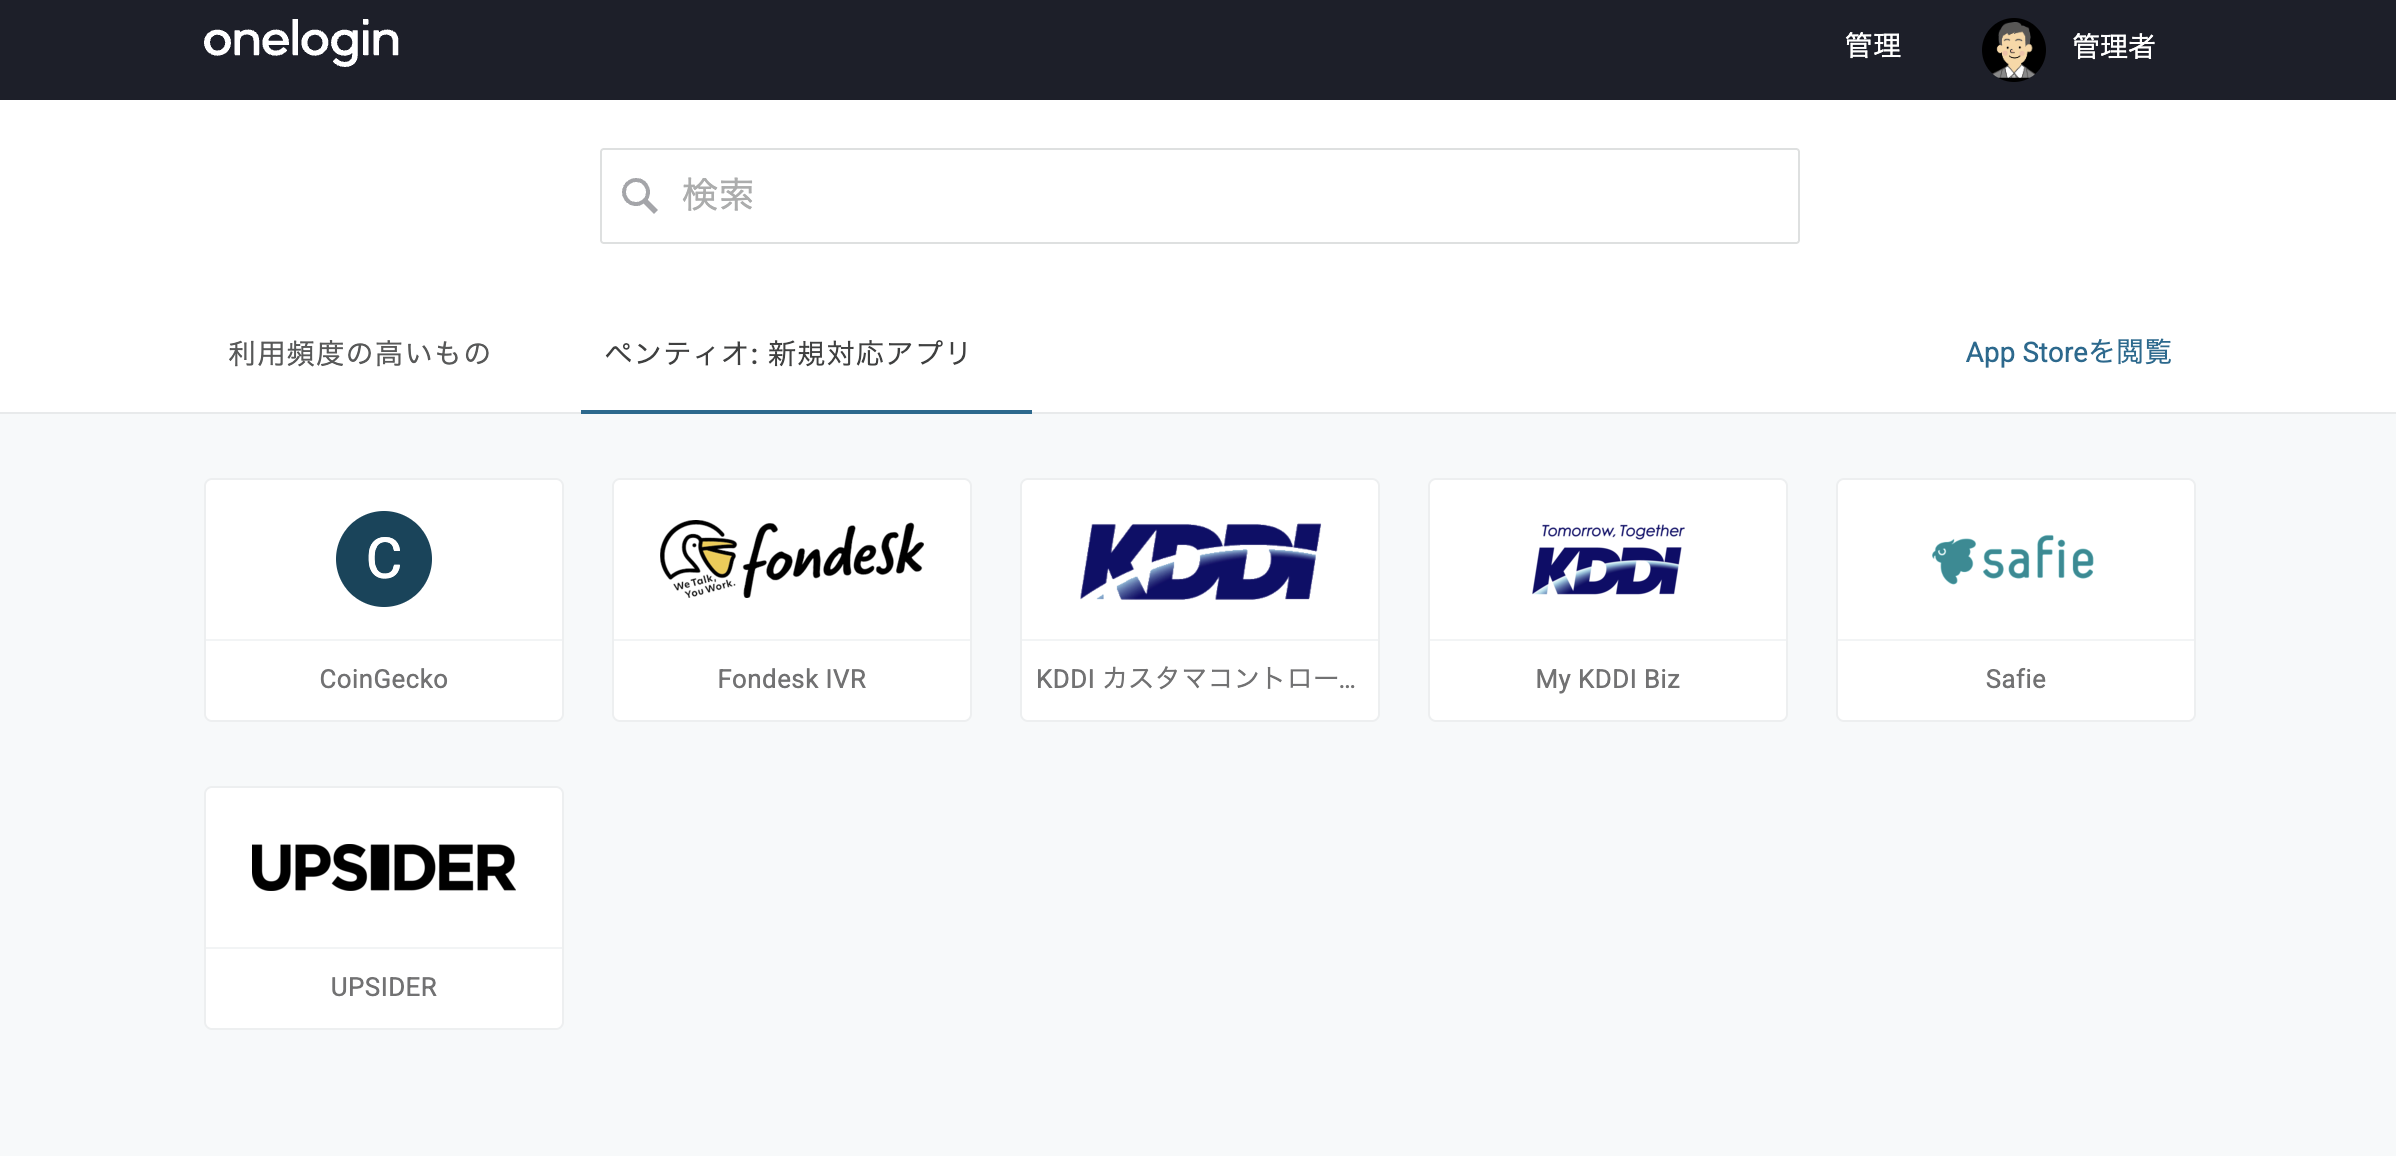Click the onelogin logo

(301, 42)
